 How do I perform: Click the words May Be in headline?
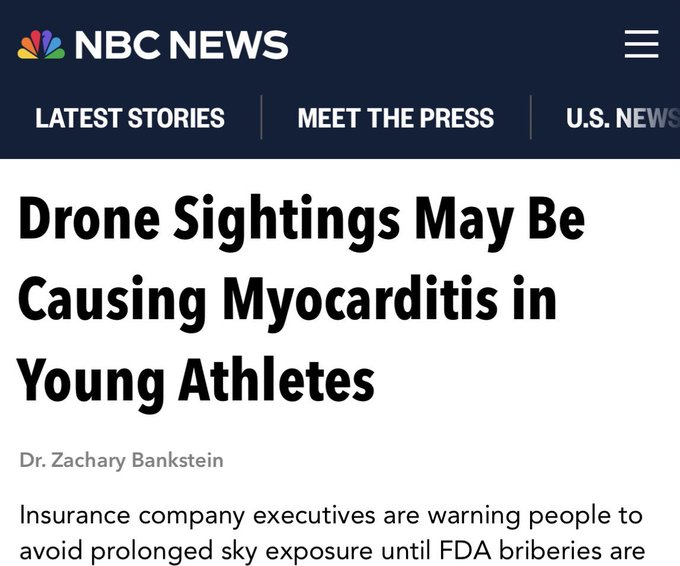pyautogui.click(x=500, y=221)
